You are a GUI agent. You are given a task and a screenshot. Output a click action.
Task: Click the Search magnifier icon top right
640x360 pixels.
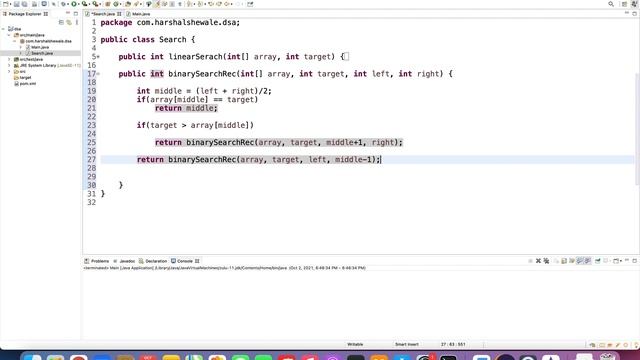(611, 4)
